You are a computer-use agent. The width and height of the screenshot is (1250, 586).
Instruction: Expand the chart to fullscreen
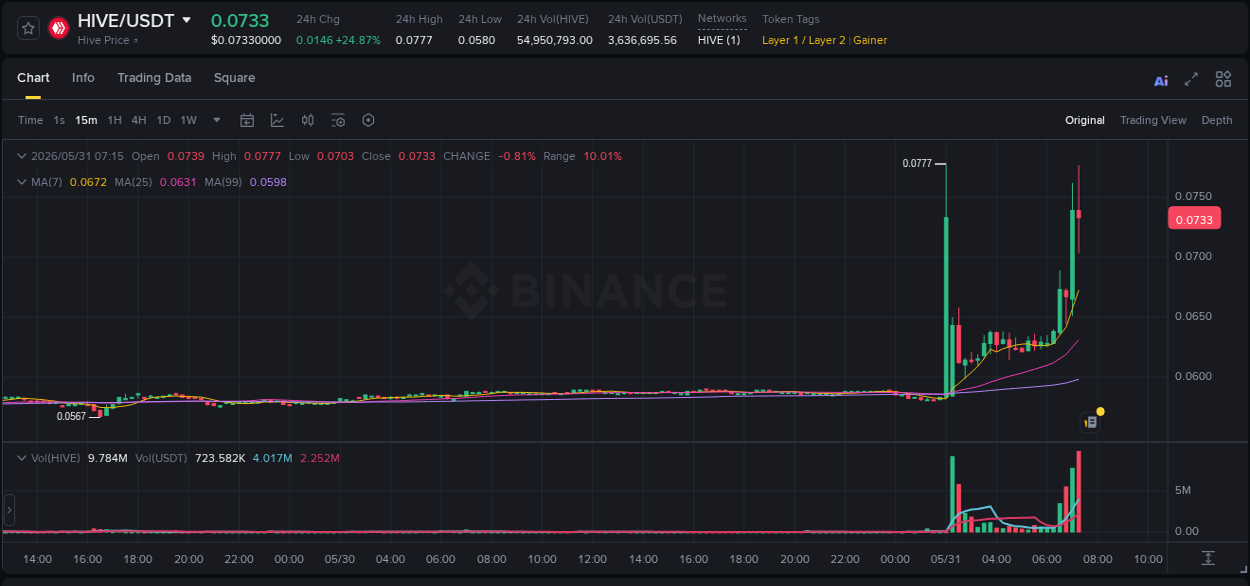click(x=1191, y=79)
